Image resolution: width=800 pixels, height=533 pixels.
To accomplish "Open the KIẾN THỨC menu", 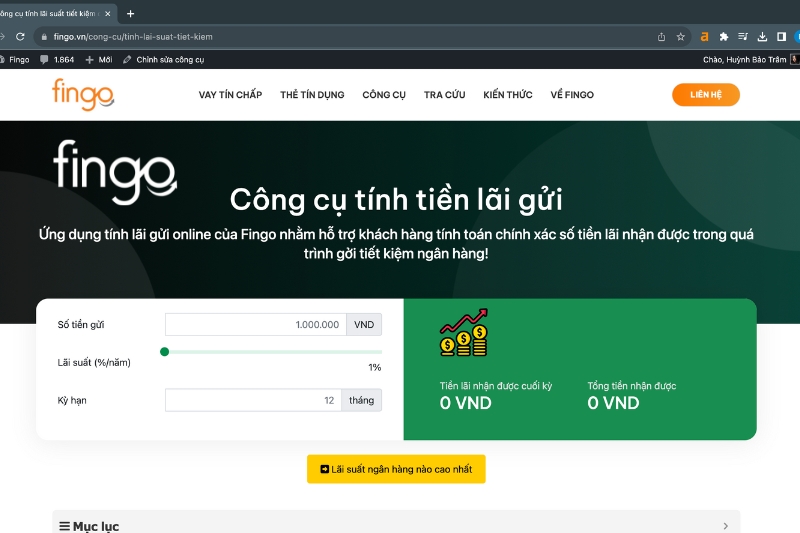I will (x=508, y=95).
